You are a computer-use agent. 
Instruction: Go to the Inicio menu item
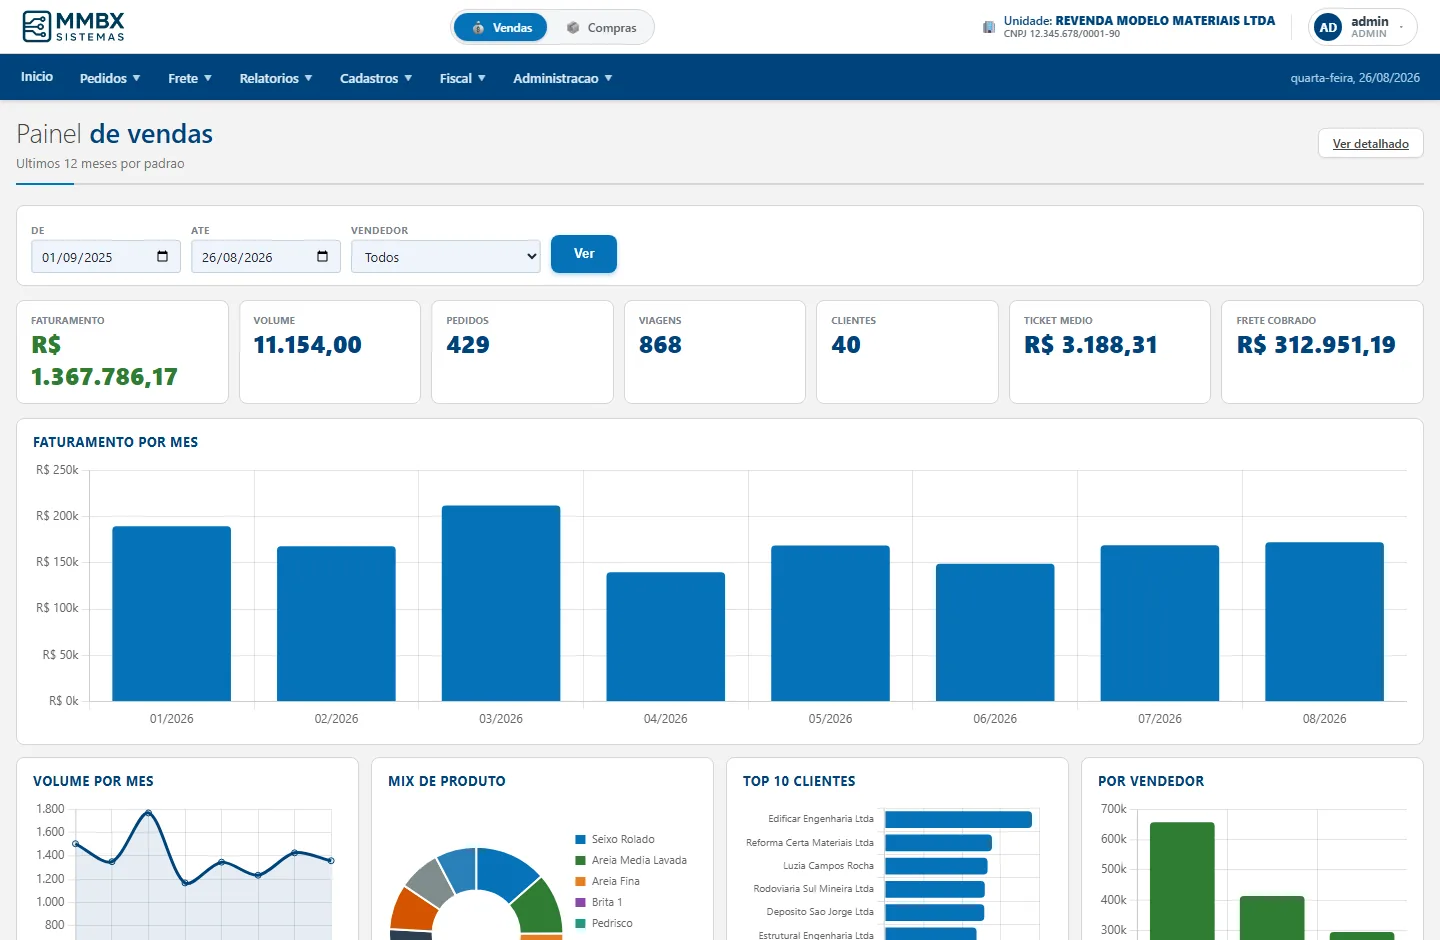click(37, 77)
